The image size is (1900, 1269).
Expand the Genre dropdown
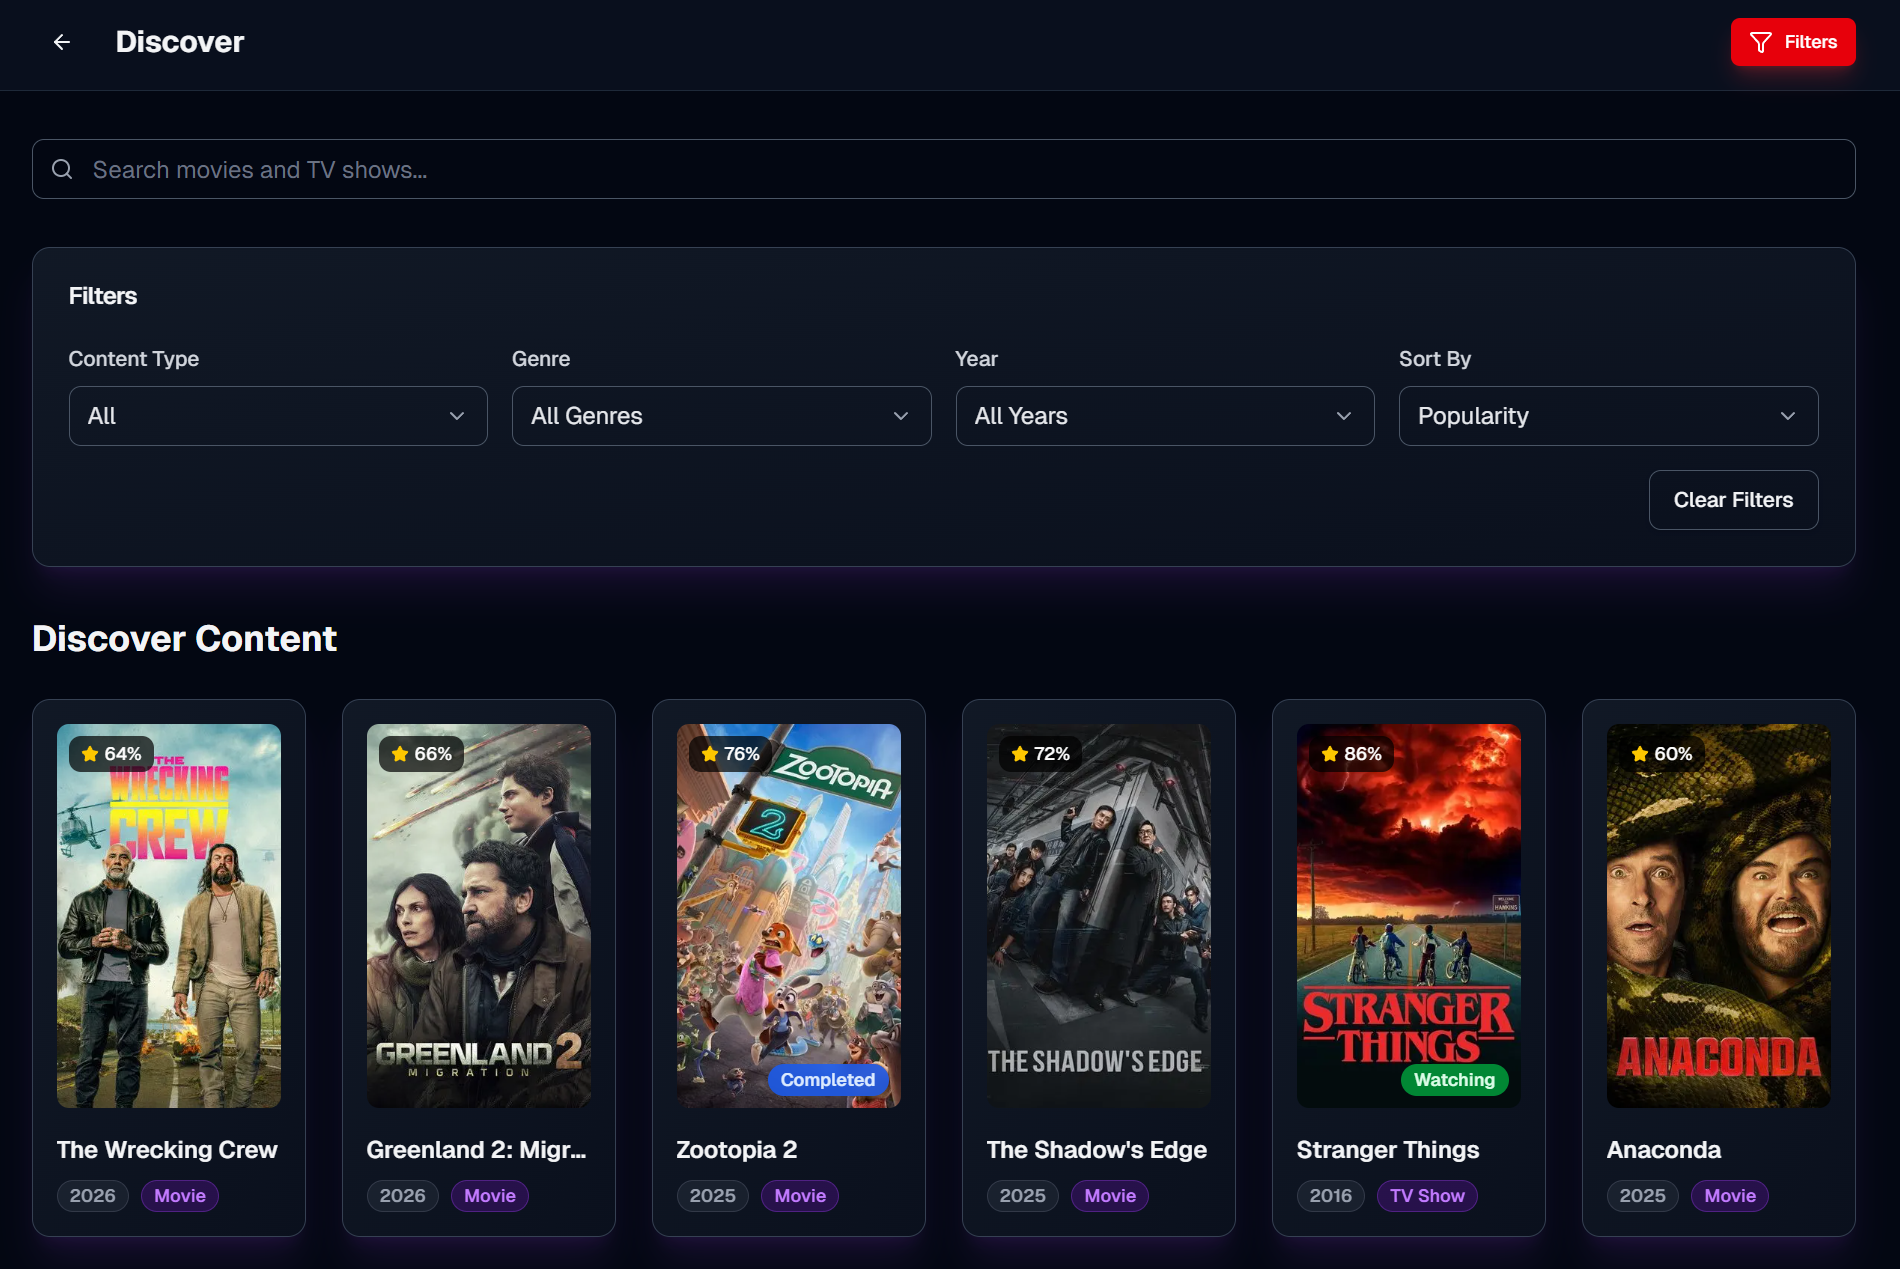pyautogui.click(x=720, y=416)
